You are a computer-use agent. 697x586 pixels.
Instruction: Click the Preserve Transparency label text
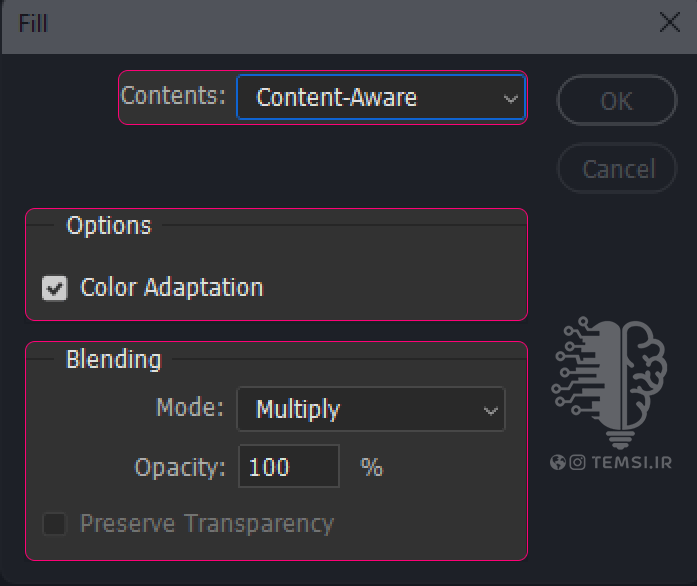[x=207, y=523]
